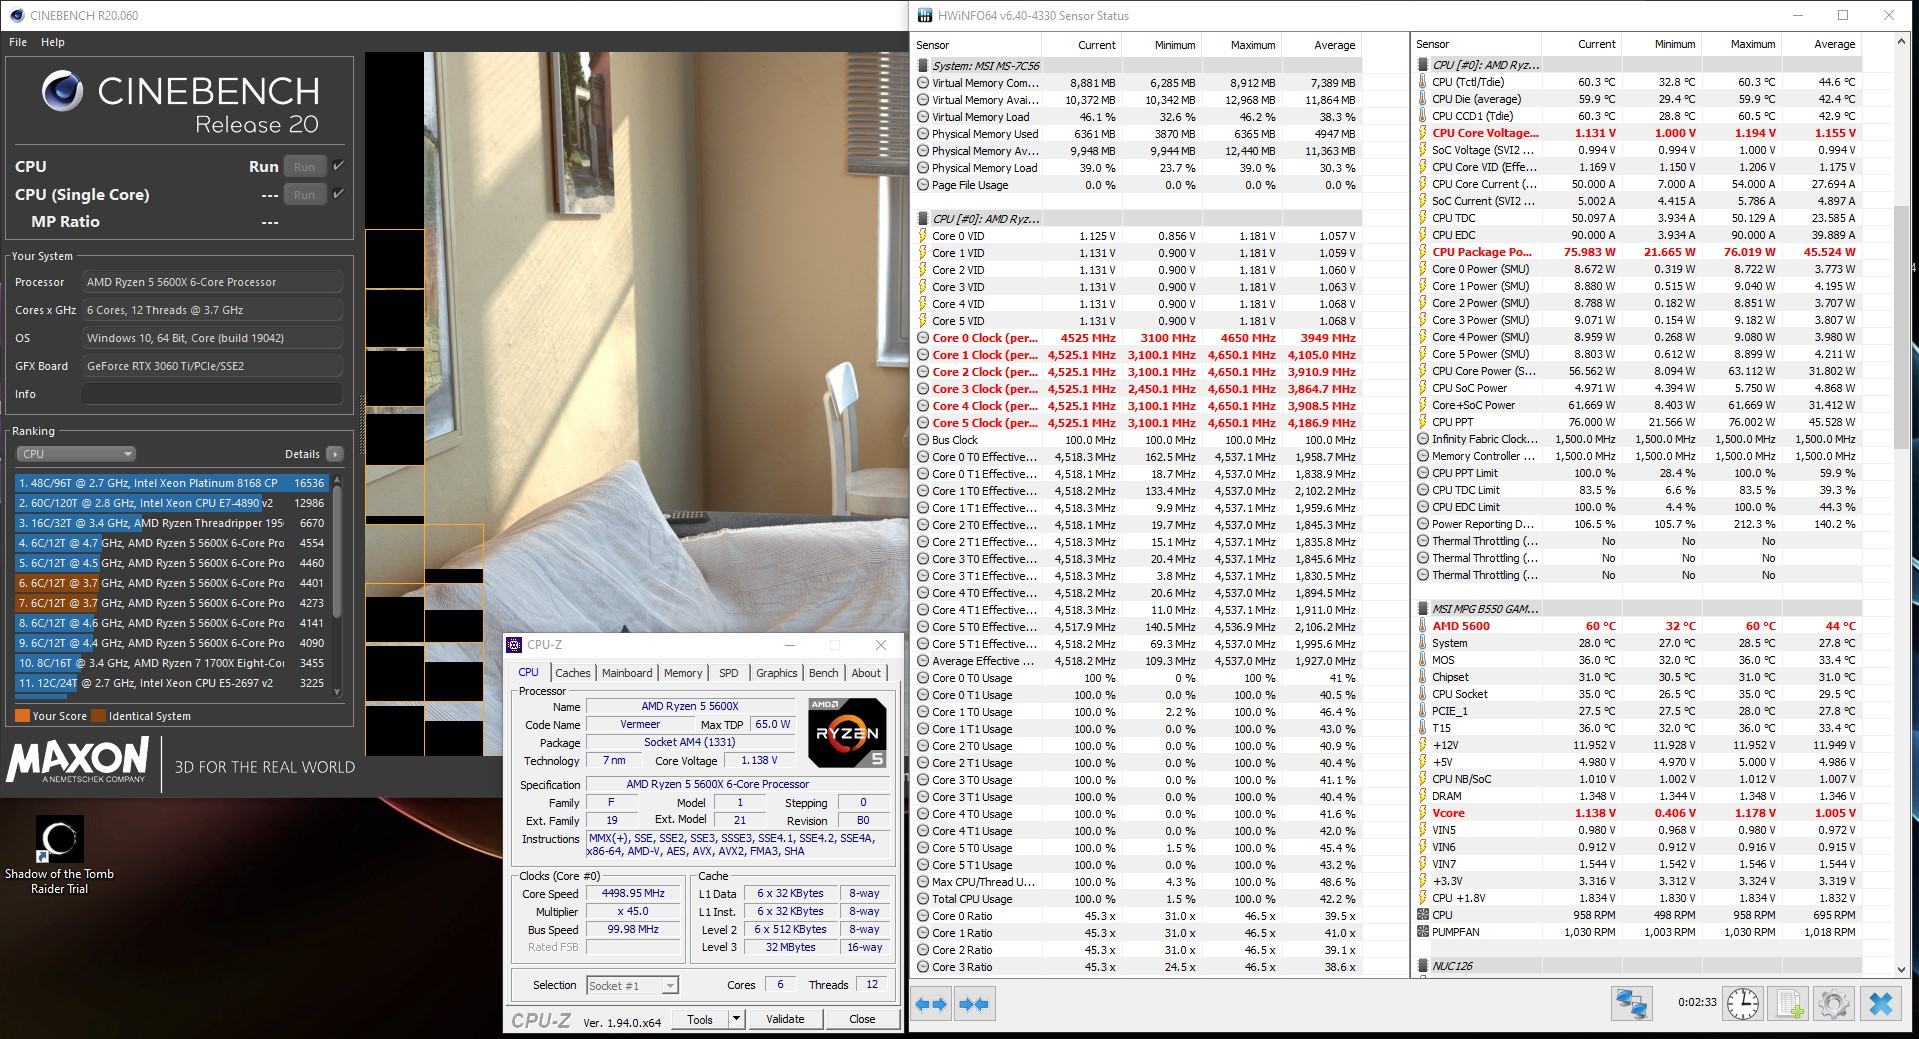This screenshot has width=1919, height=1039.
Task: Toggle the CPU test checkbox in Cinebench
Action: tap(338, 166)
